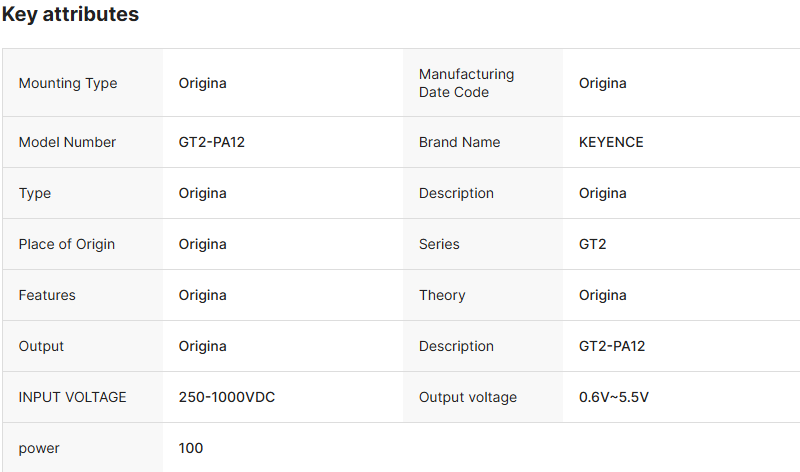The width and height of the screenshot is (800, 472).
Task: Select the Features label
Action: 47,295
